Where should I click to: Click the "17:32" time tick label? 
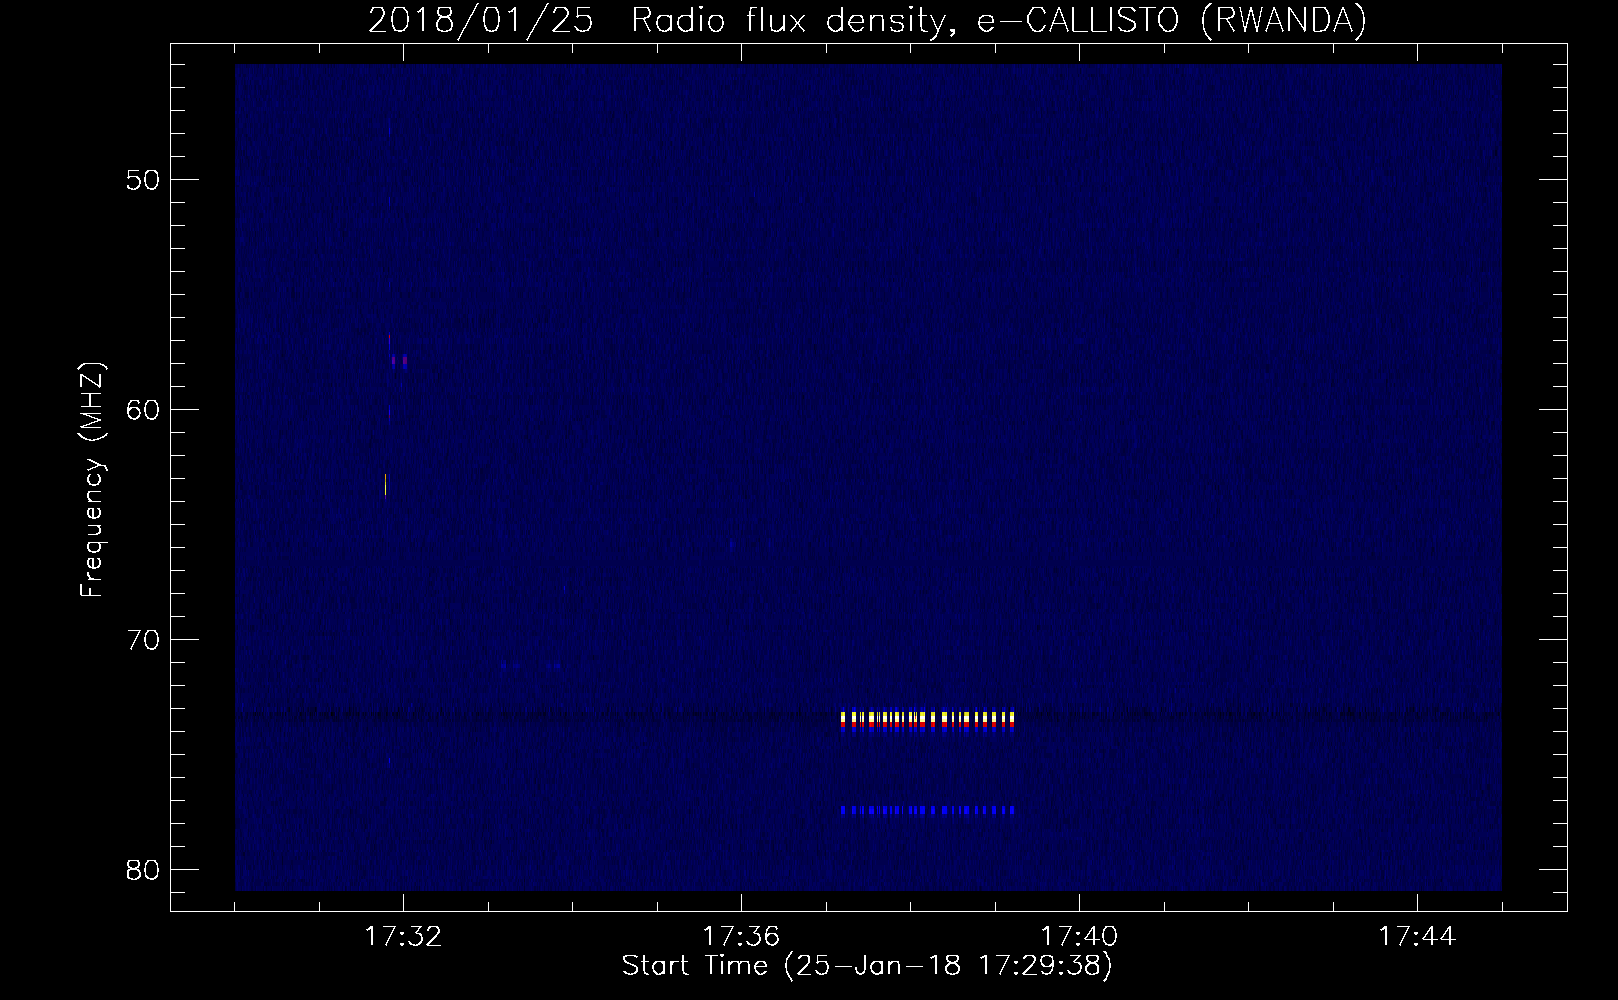pyautogui.click(x=403, y=937)
